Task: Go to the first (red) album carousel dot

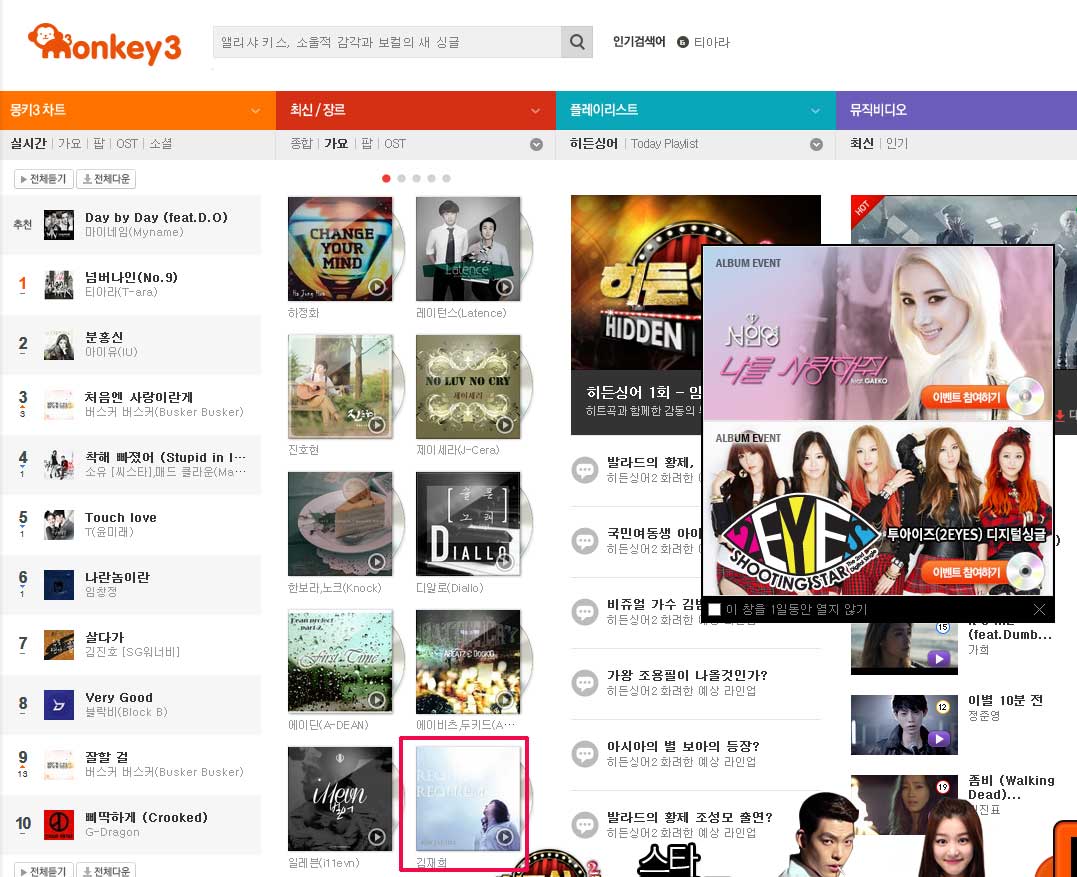Action: (x=386, y=179)
